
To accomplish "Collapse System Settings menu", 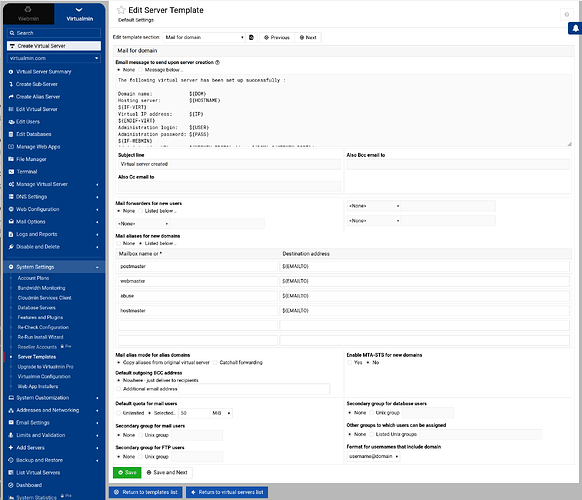I will coord(54,267).
